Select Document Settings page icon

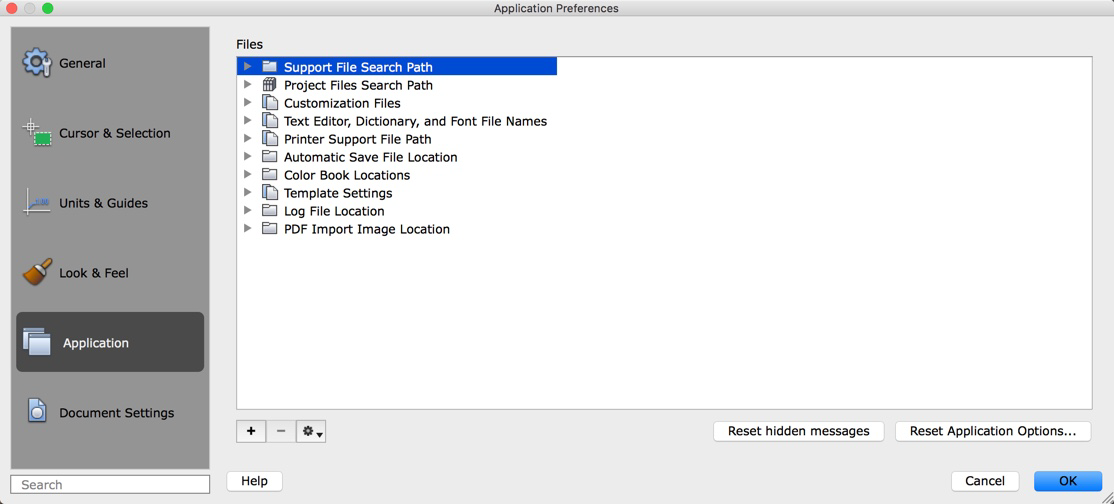(37, 411)
